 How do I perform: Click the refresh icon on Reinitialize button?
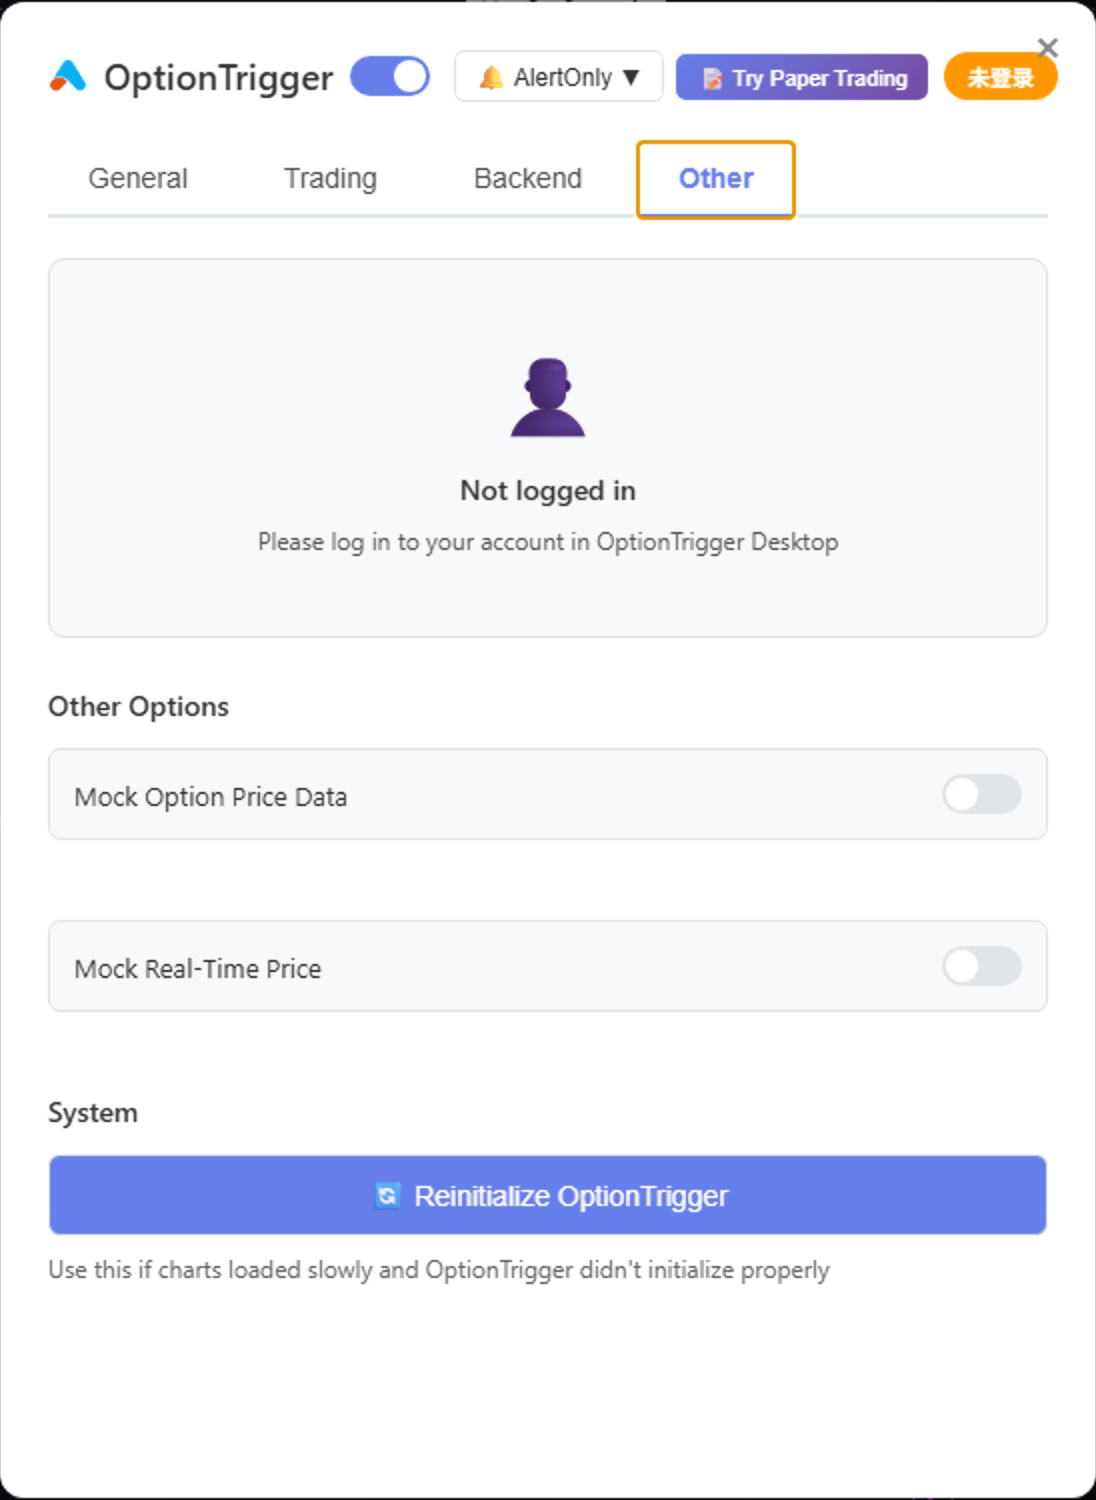pyautogui.click(x=388, y=1195)
